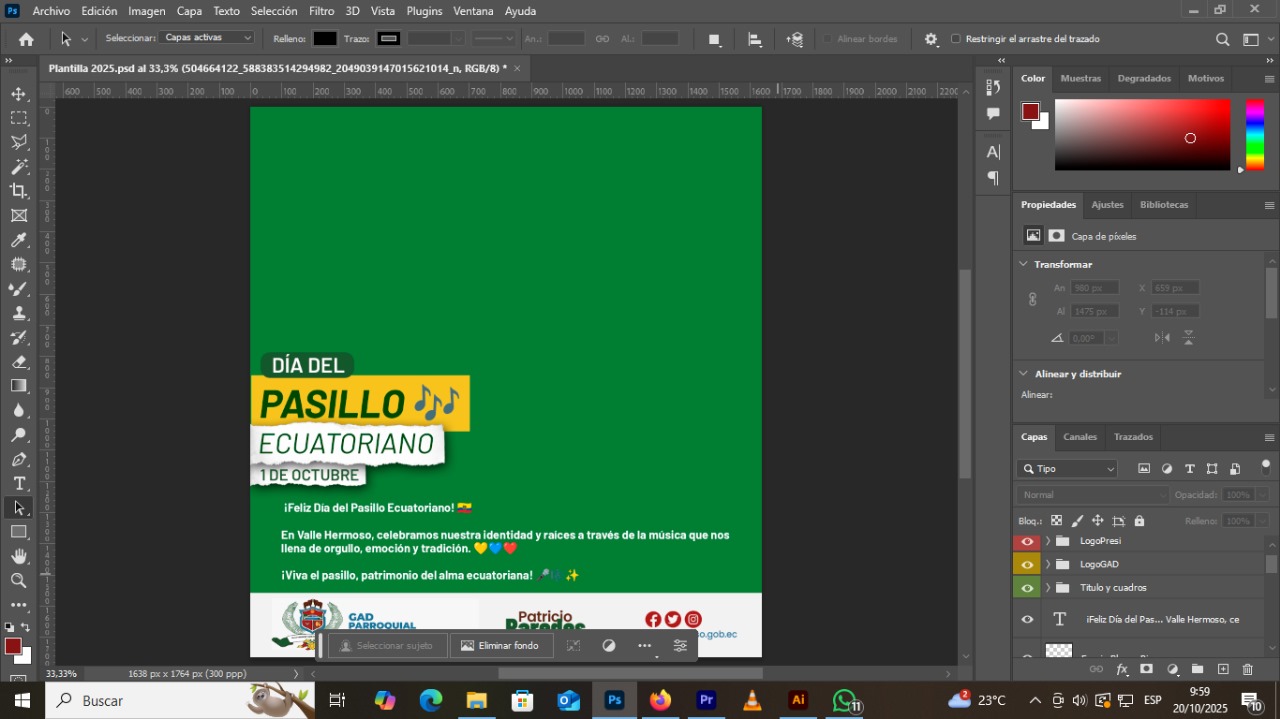Screen dimensions: 1280x719
Task: Choose the Zoom tool in the toolbar
Action: point(19,580)
